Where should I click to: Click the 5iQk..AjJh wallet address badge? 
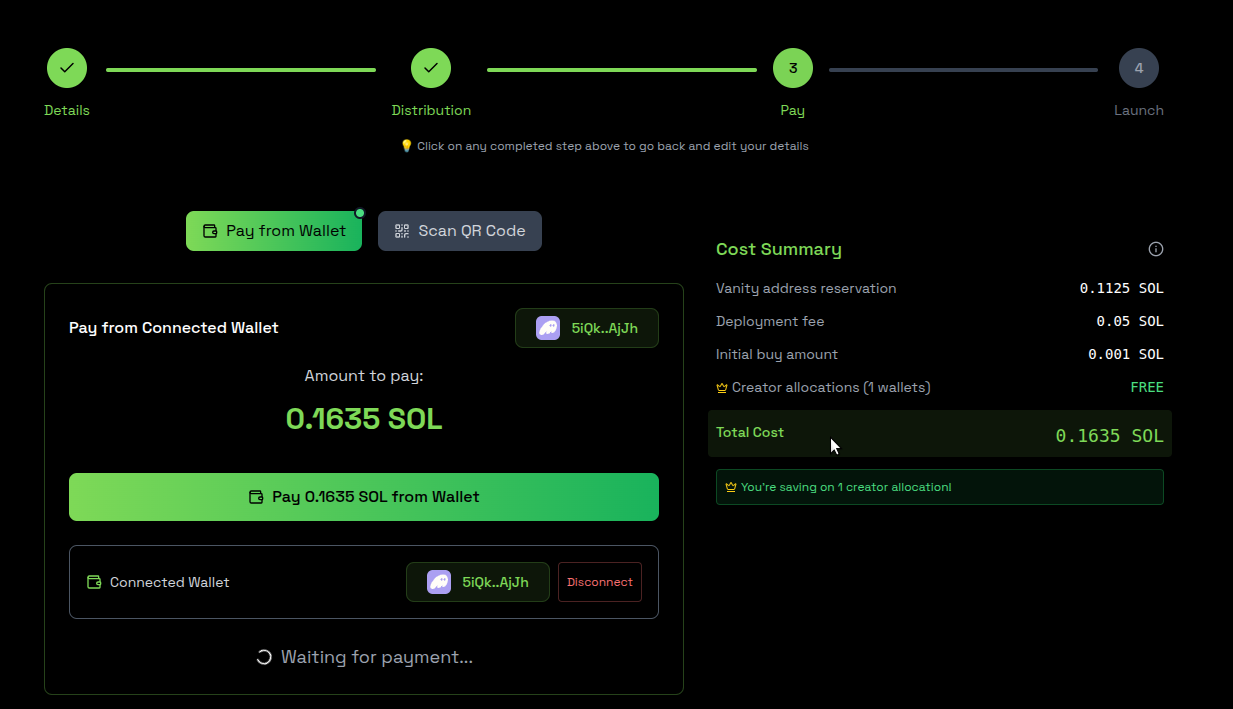tap(586, 327)
